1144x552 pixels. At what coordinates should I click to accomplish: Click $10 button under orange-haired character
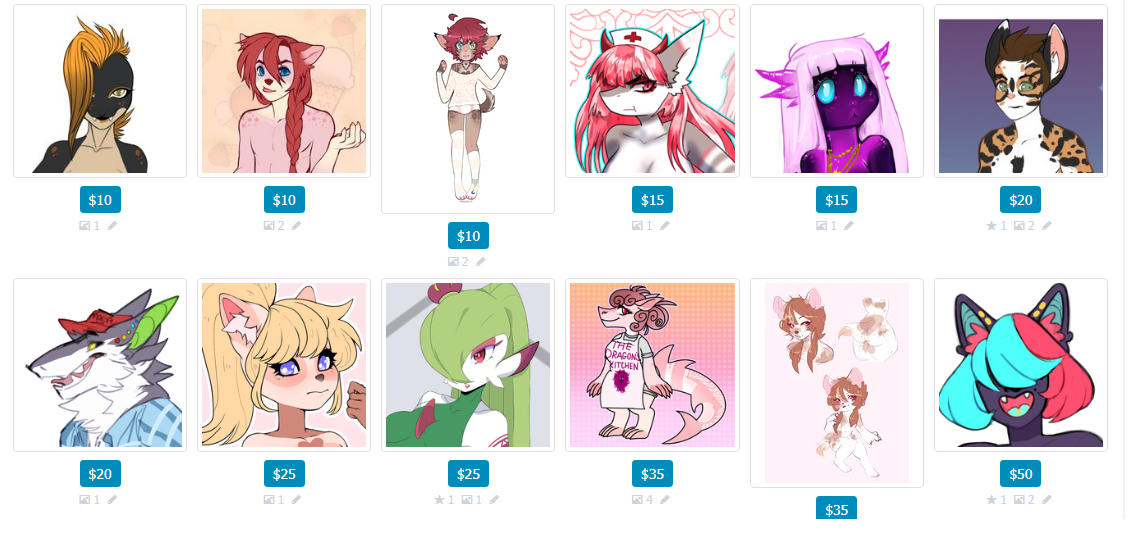tap(100, 200)
